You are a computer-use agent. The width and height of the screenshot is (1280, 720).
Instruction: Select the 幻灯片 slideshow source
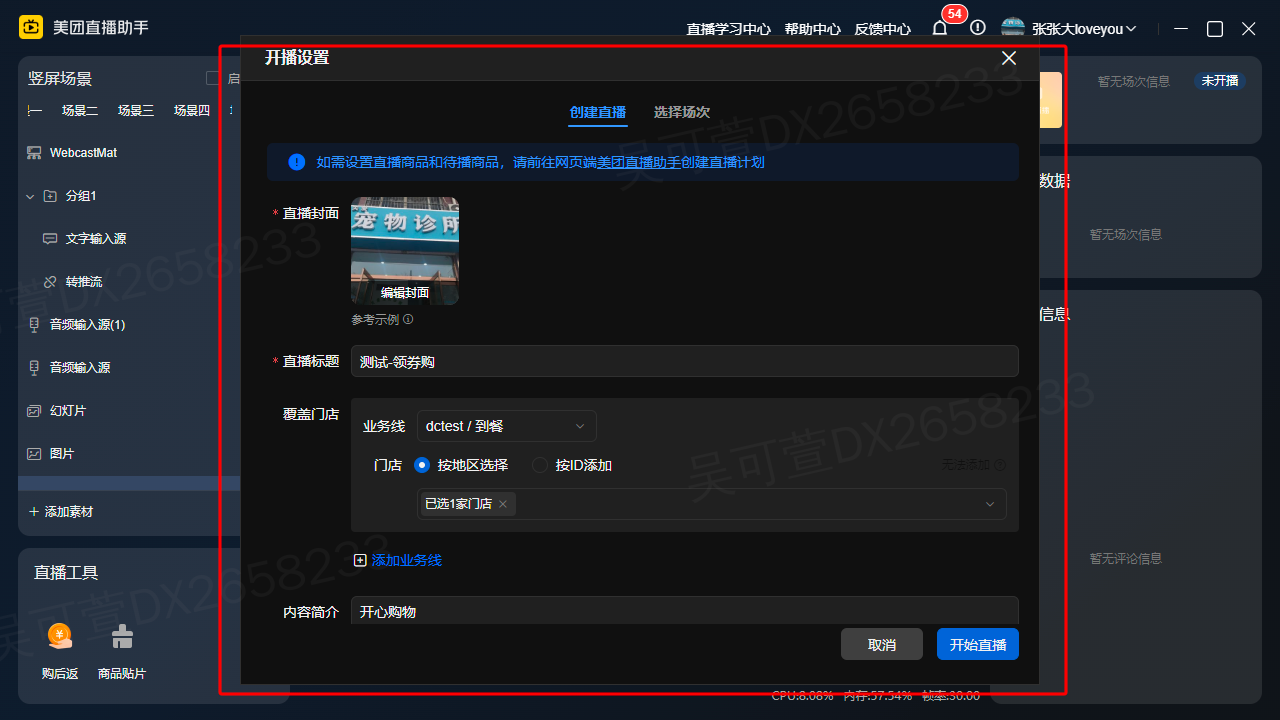click(78, 410)
